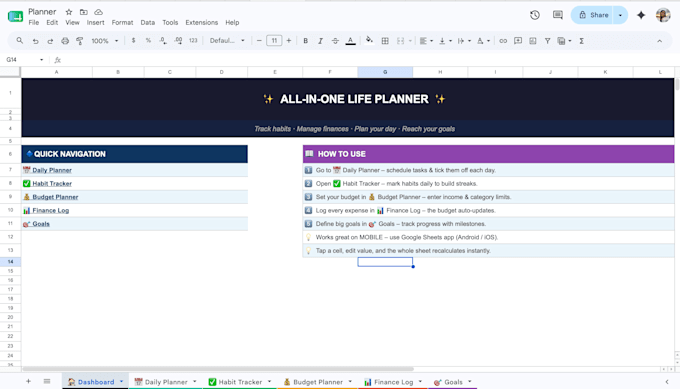
Task: Toggle italic formatting
Action: (x=320, y=41)
